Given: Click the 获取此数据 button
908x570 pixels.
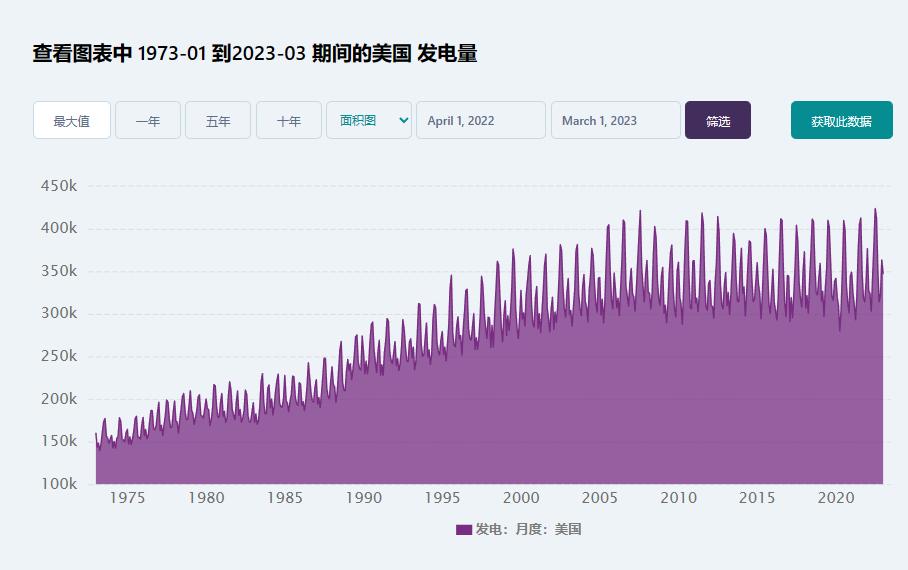Looking at the screenshot, I should point(841,120).
